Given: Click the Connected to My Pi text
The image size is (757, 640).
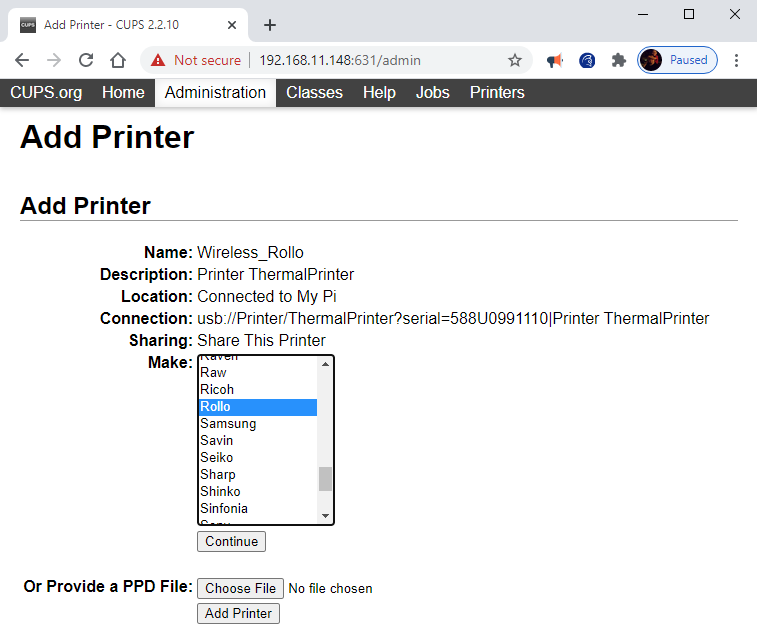Looking at the screenshot, I should point(267,296).
